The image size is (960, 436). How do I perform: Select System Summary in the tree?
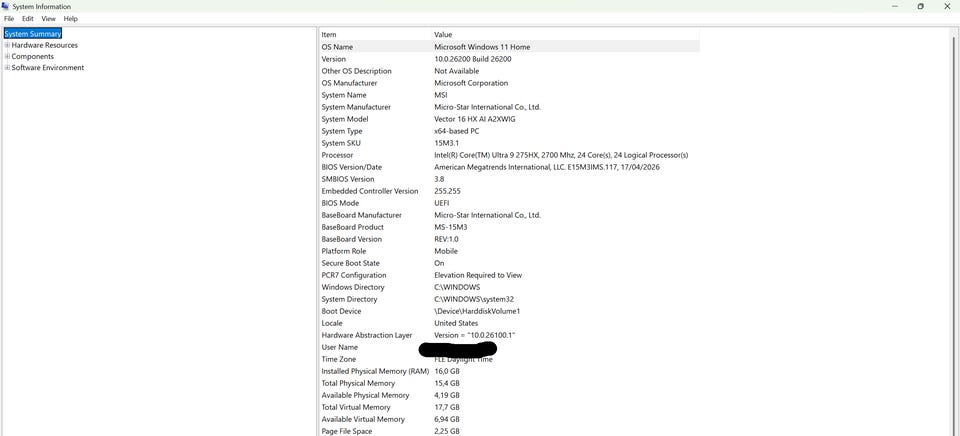pyautogui.click(x=32, y=34)
